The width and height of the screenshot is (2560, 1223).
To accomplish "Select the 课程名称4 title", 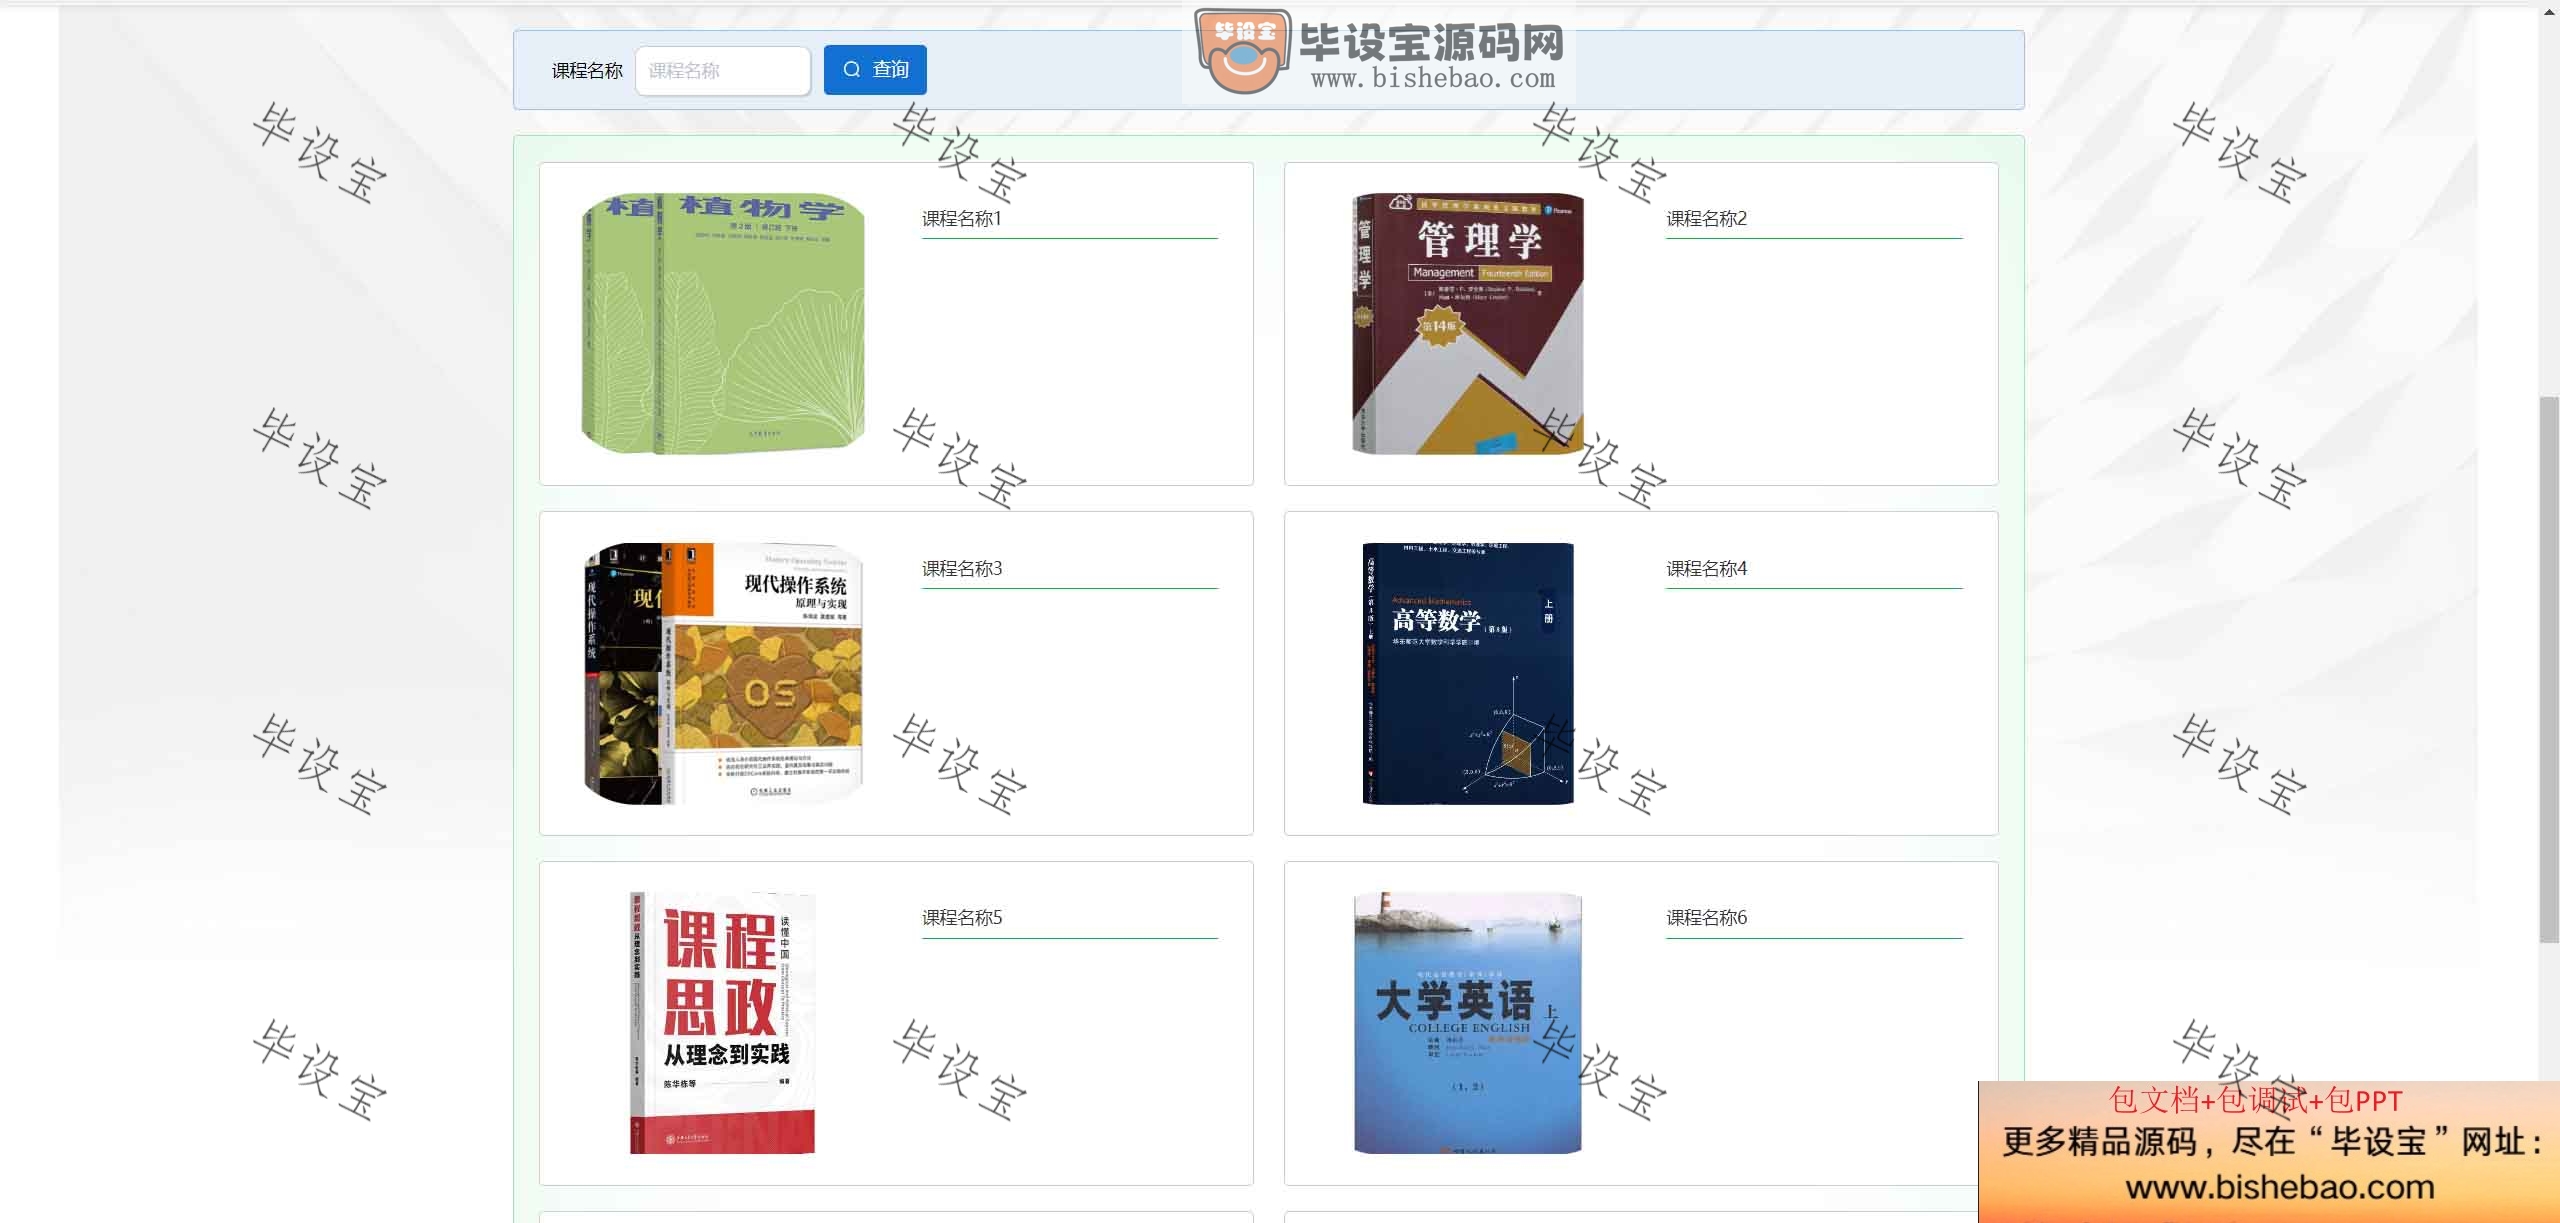I will (x=1706, y=568).
